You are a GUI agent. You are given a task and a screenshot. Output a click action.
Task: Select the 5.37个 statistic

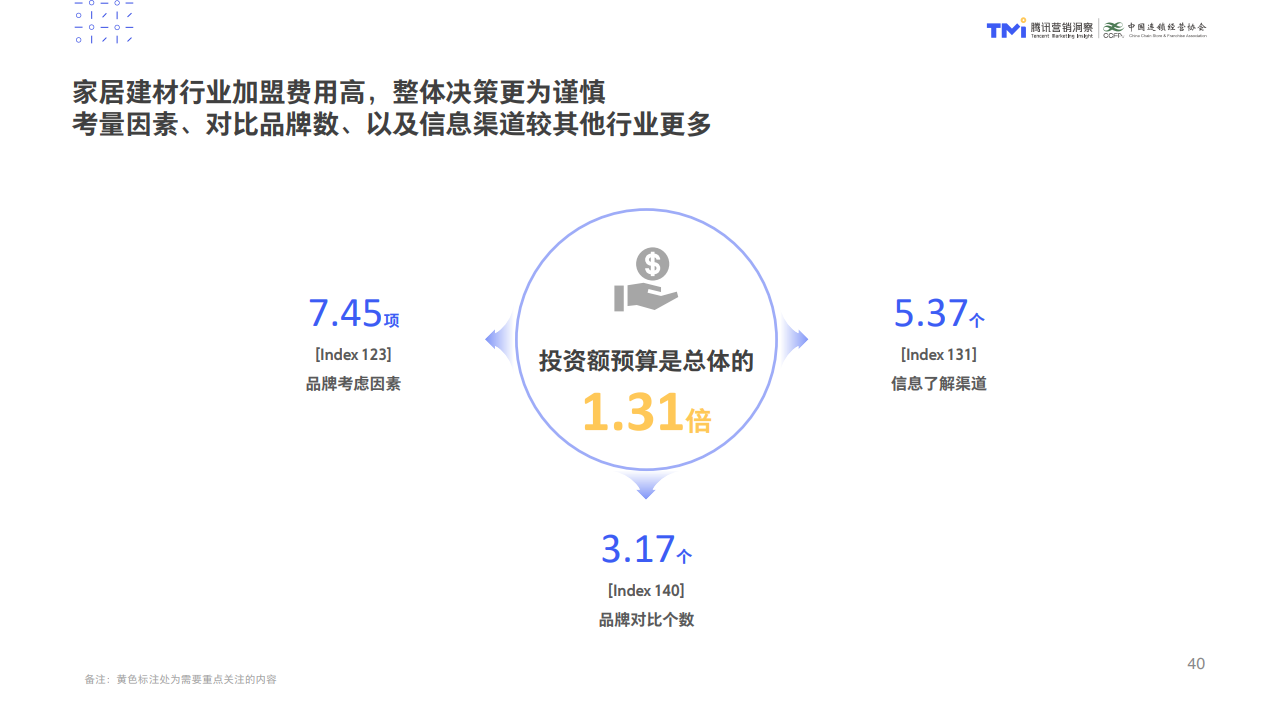click(938, 314)
